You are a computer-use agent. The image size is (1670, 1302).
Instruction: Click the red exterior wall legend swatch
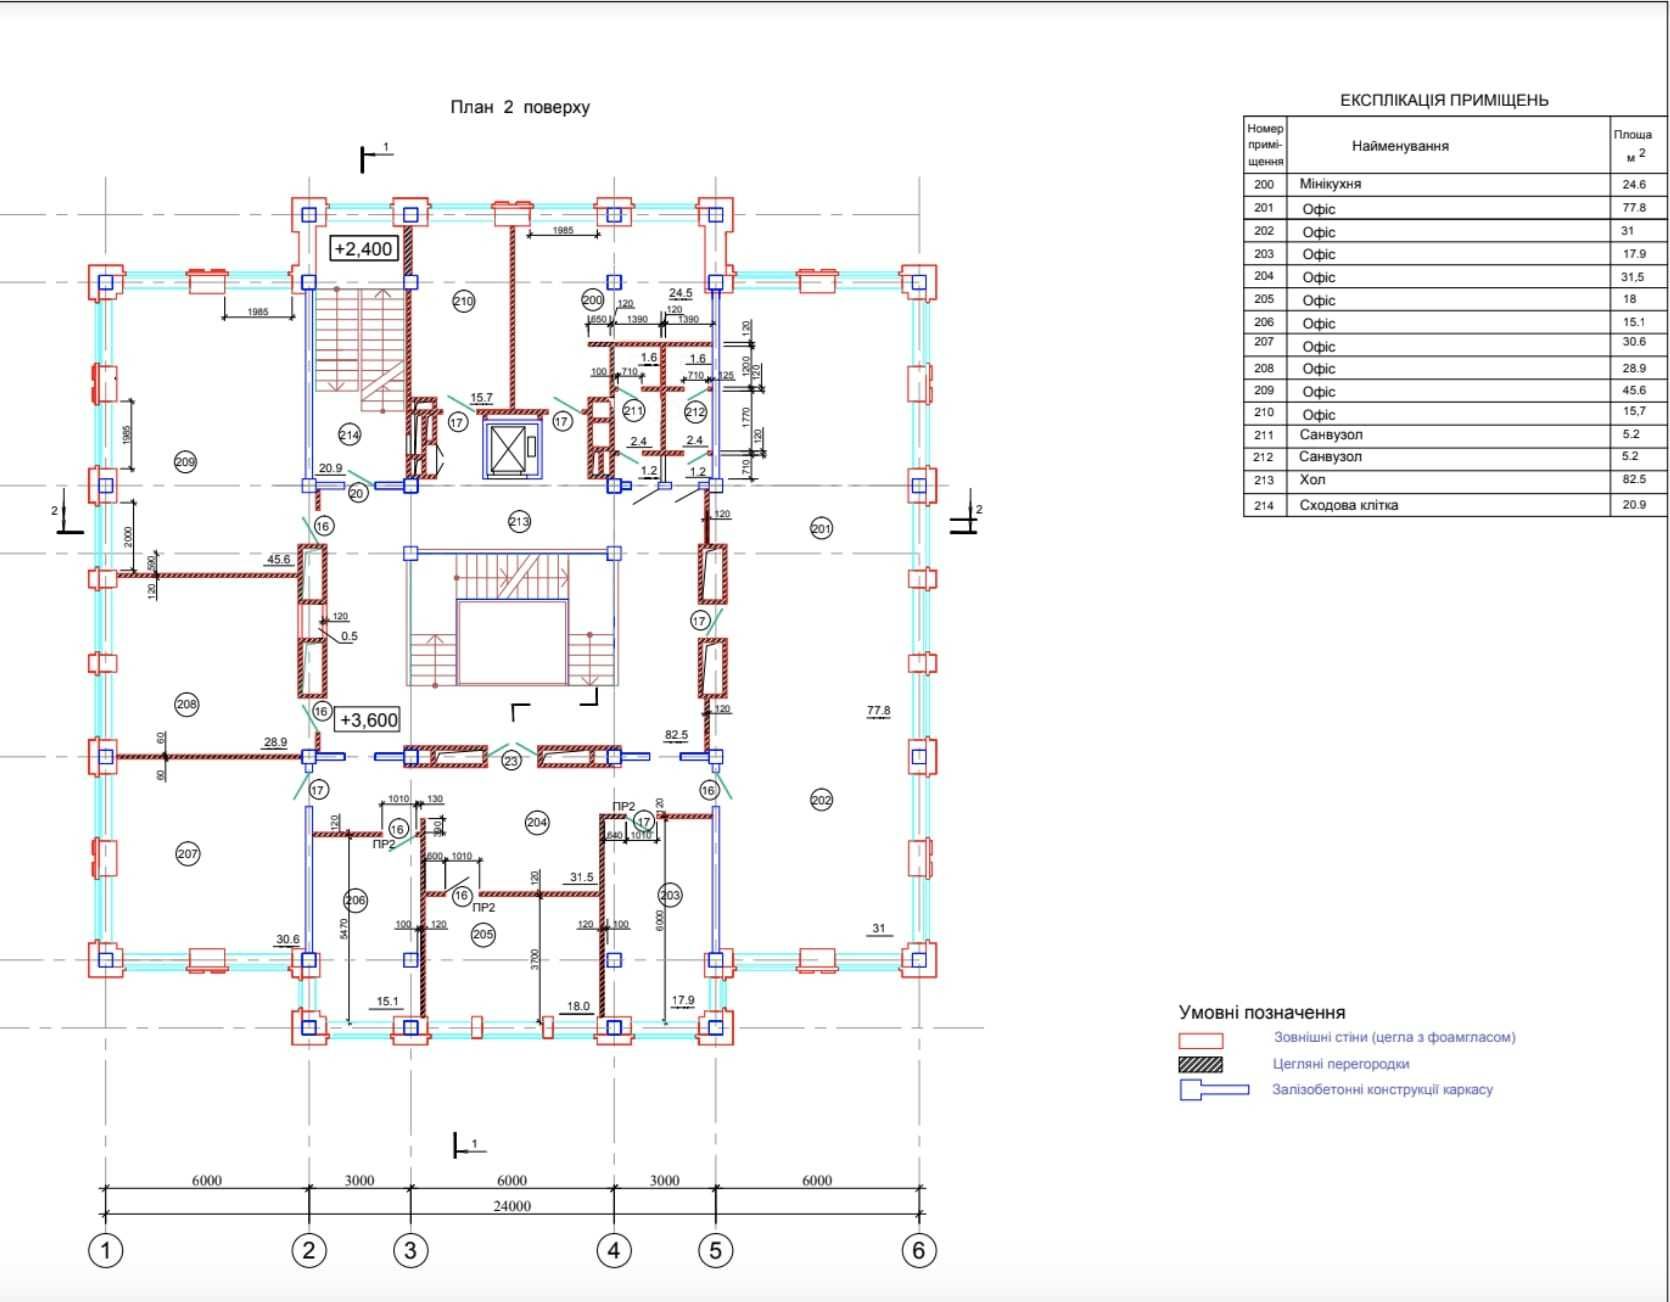(x=1201, y=1041)
